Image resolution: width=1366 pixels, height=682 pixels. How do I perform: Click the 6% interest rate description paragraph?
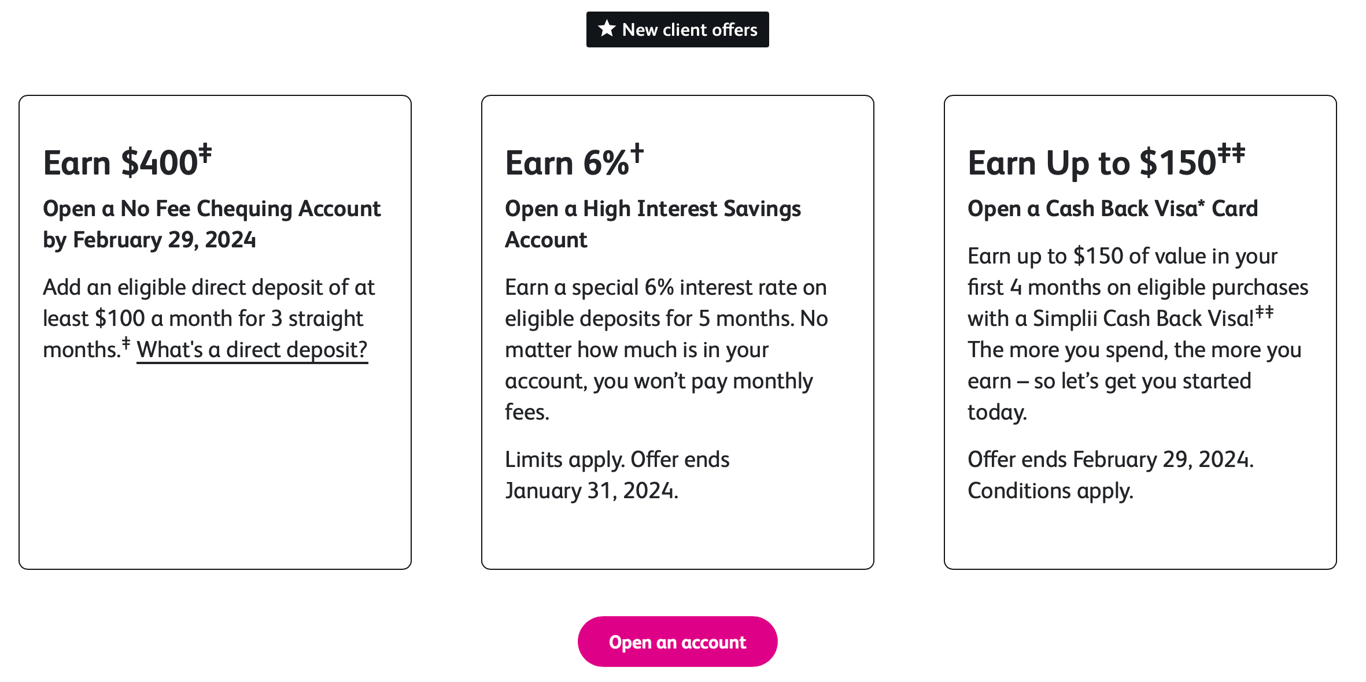tap(667, 350)
